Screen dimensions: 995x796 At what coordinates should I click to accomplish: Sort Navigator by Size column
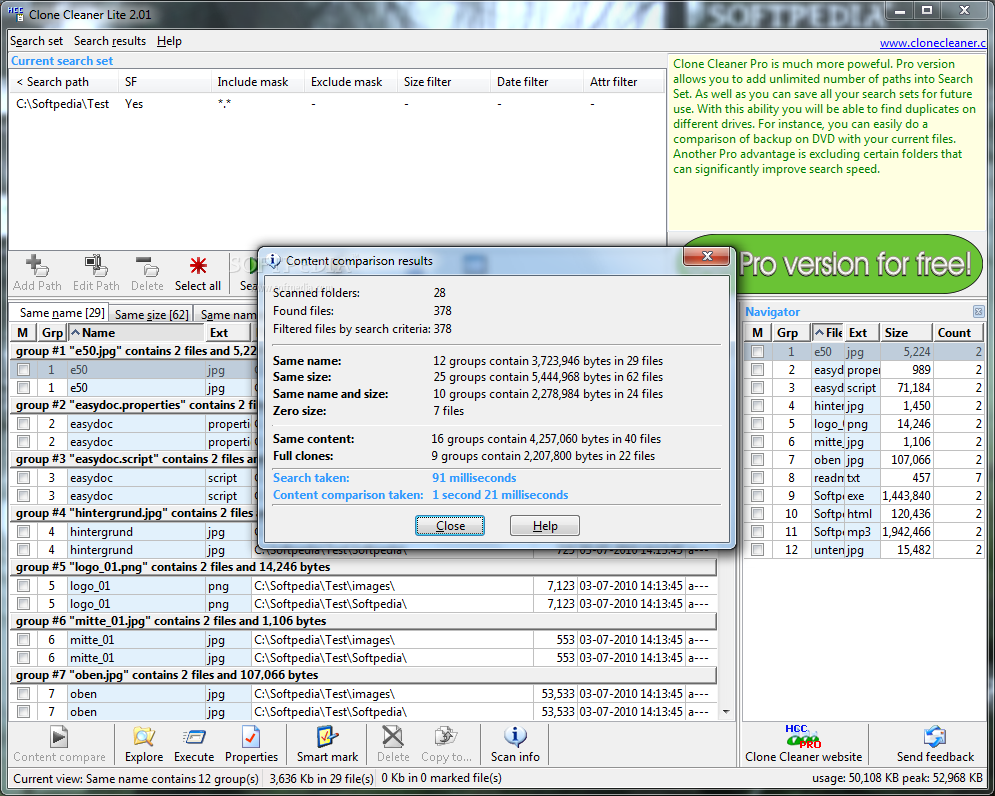pos(906,333)
